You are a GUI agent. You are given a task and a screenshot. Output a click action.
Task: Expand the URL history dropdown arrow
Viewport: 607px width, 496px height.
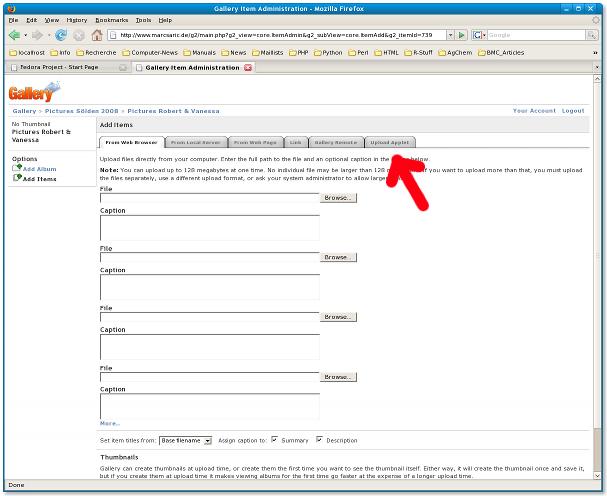pos(448,35)
